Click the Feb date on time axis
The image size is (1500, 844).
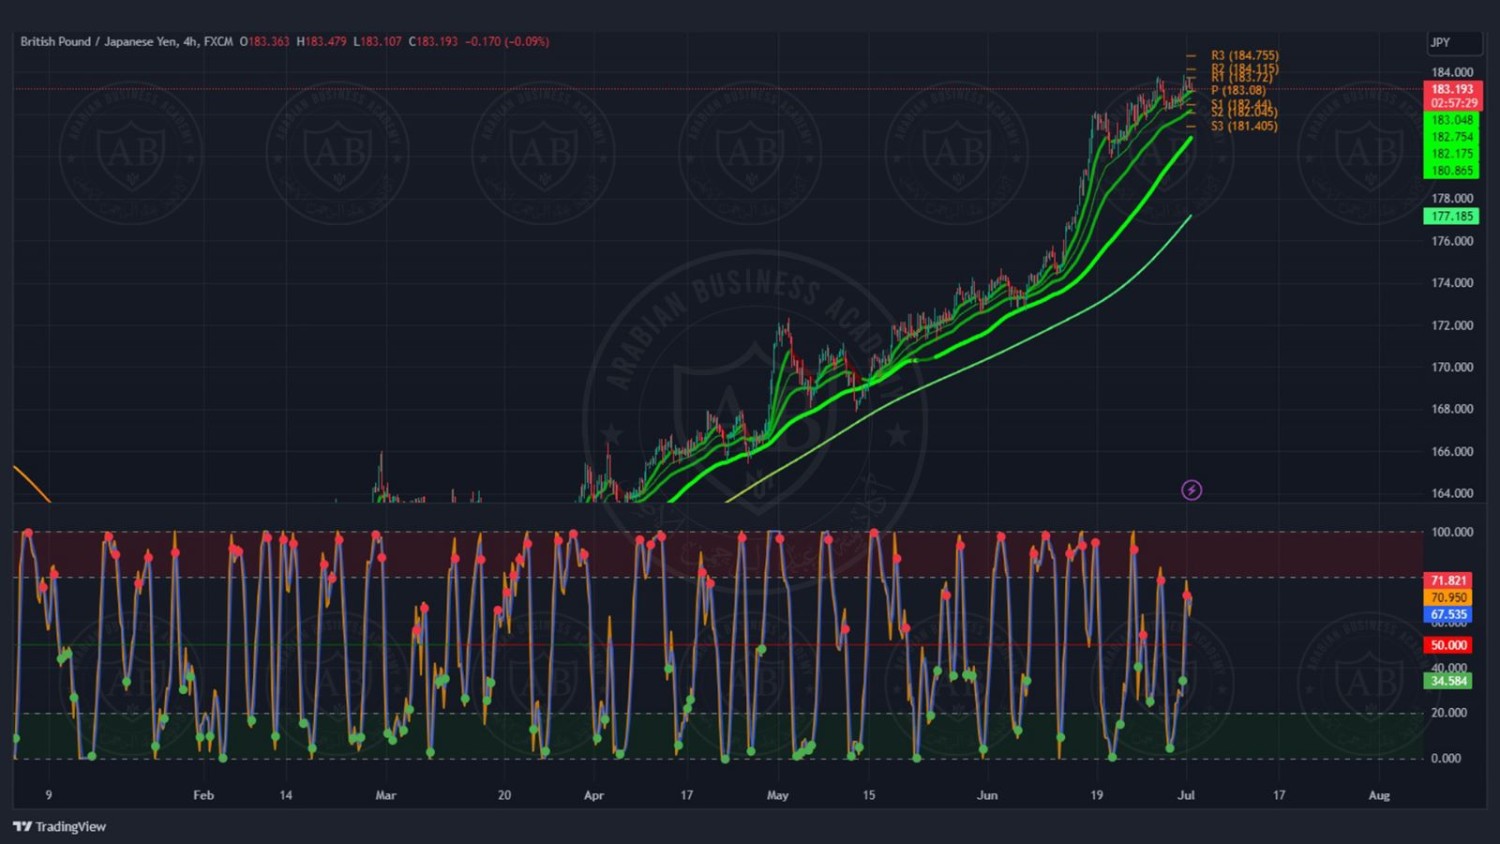[203, 795]
